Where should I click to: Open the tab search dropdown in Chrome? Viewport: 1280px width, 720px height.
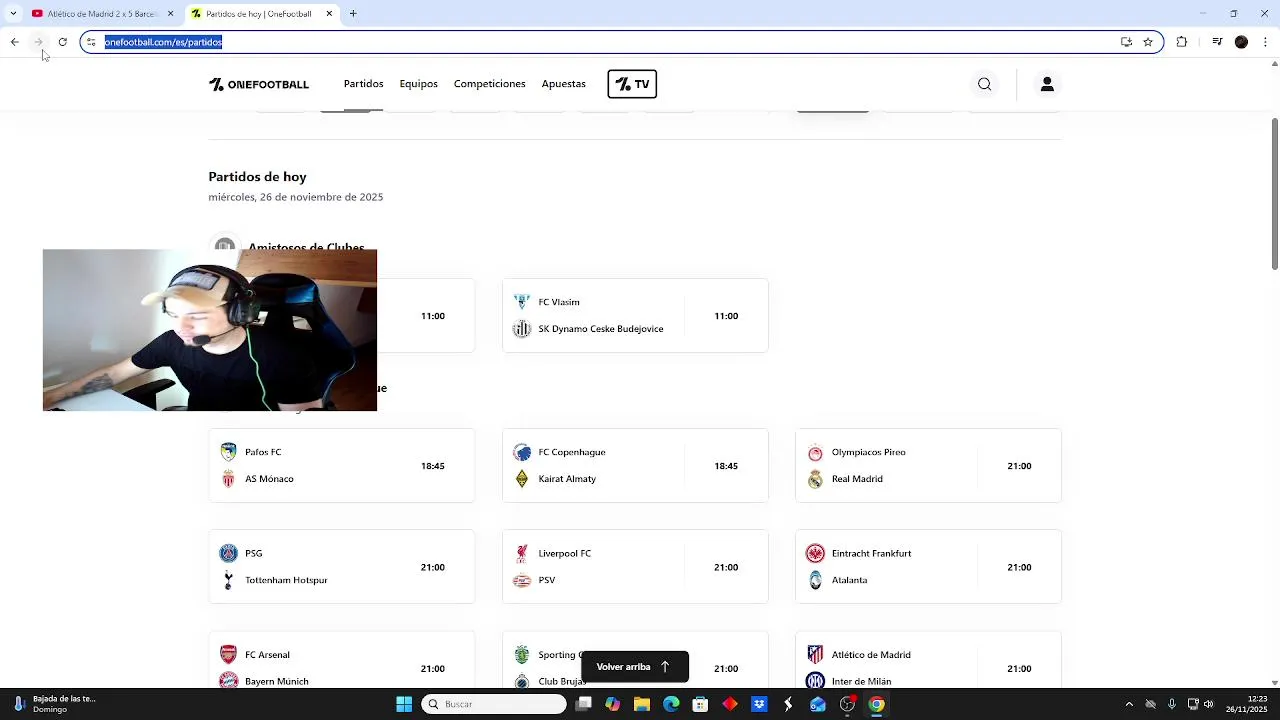click(13, 14)
